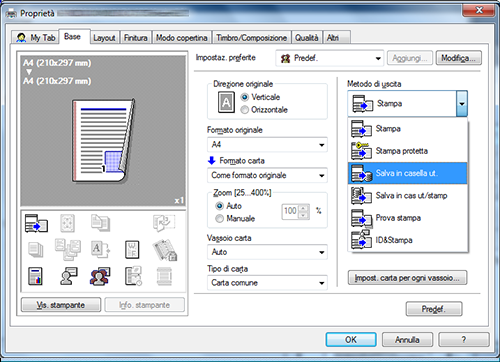The width and height of the screenshot is (500, 362).
Task: Click the print output method status icon in the lower icon grid
Action: coord(36,223)
